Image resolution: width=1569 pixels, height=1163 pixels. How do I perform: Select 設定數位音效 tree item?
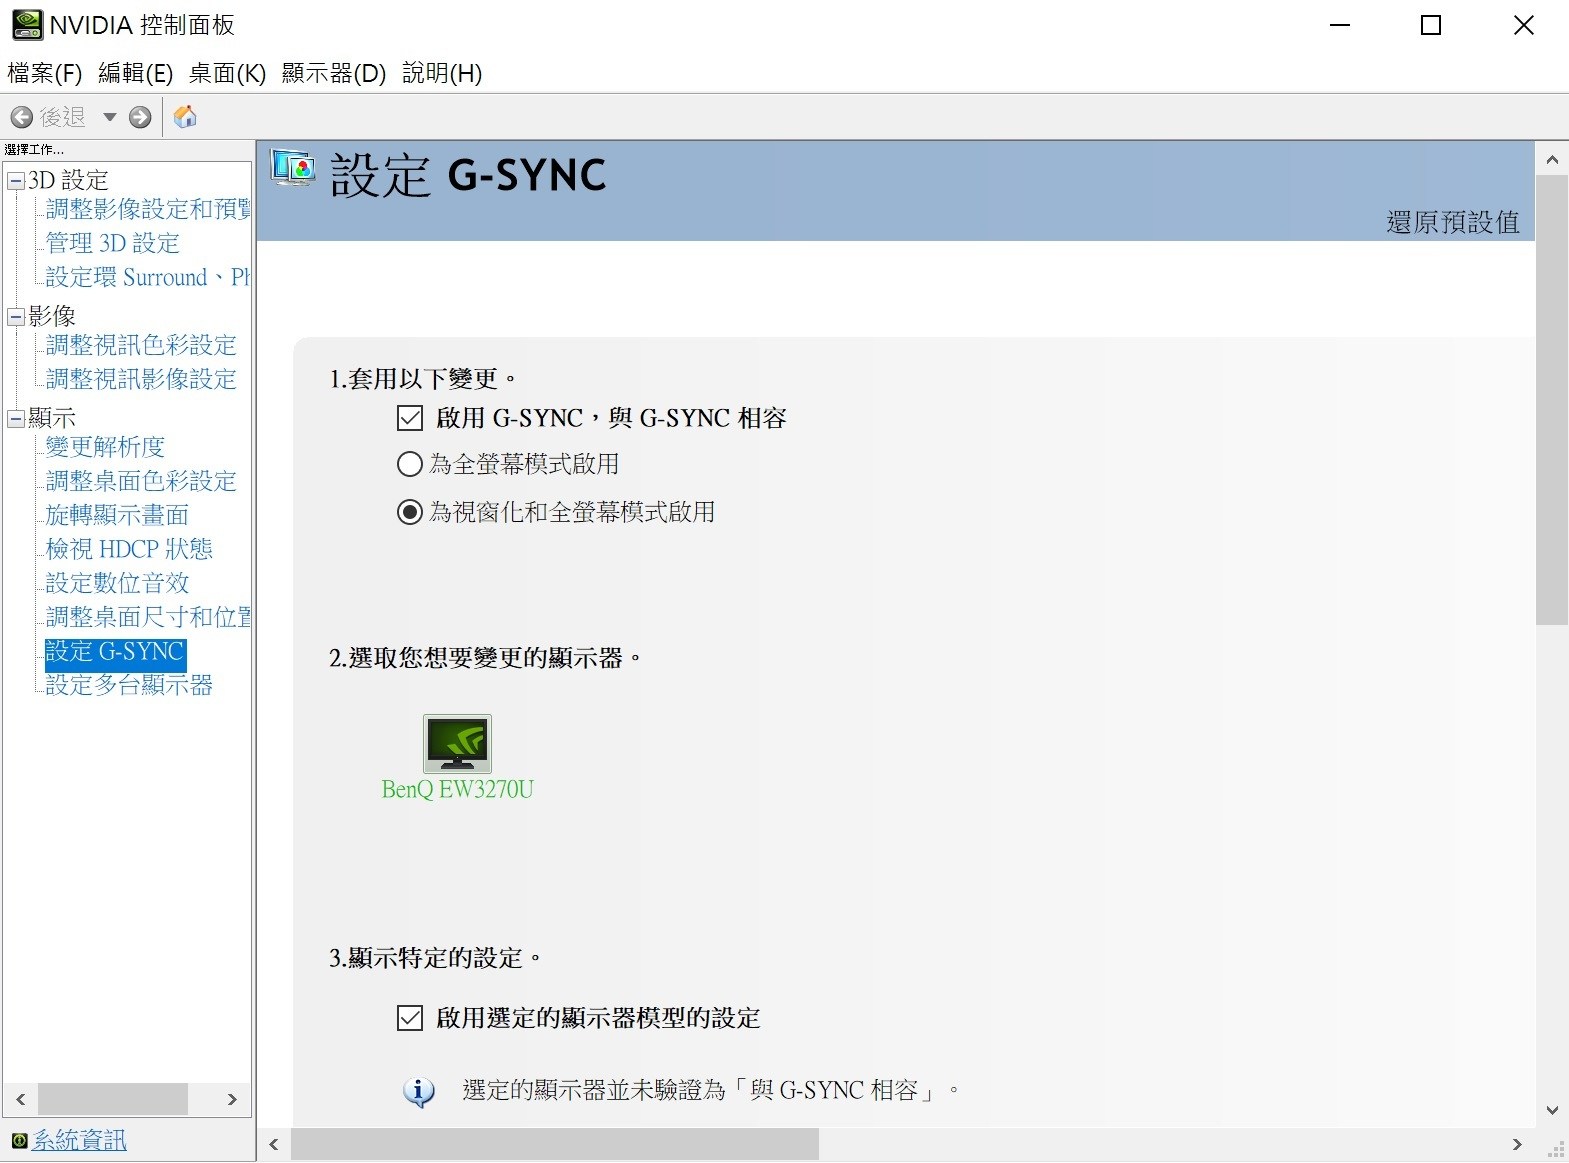coord(117,583)
